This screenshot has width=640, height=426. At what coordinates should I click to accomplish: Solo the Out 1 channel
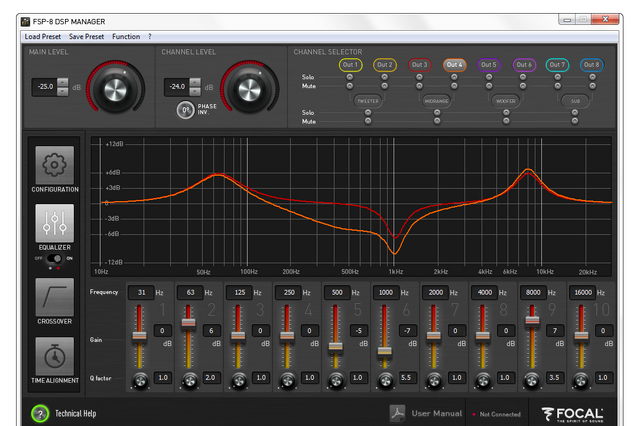(350, 77)
